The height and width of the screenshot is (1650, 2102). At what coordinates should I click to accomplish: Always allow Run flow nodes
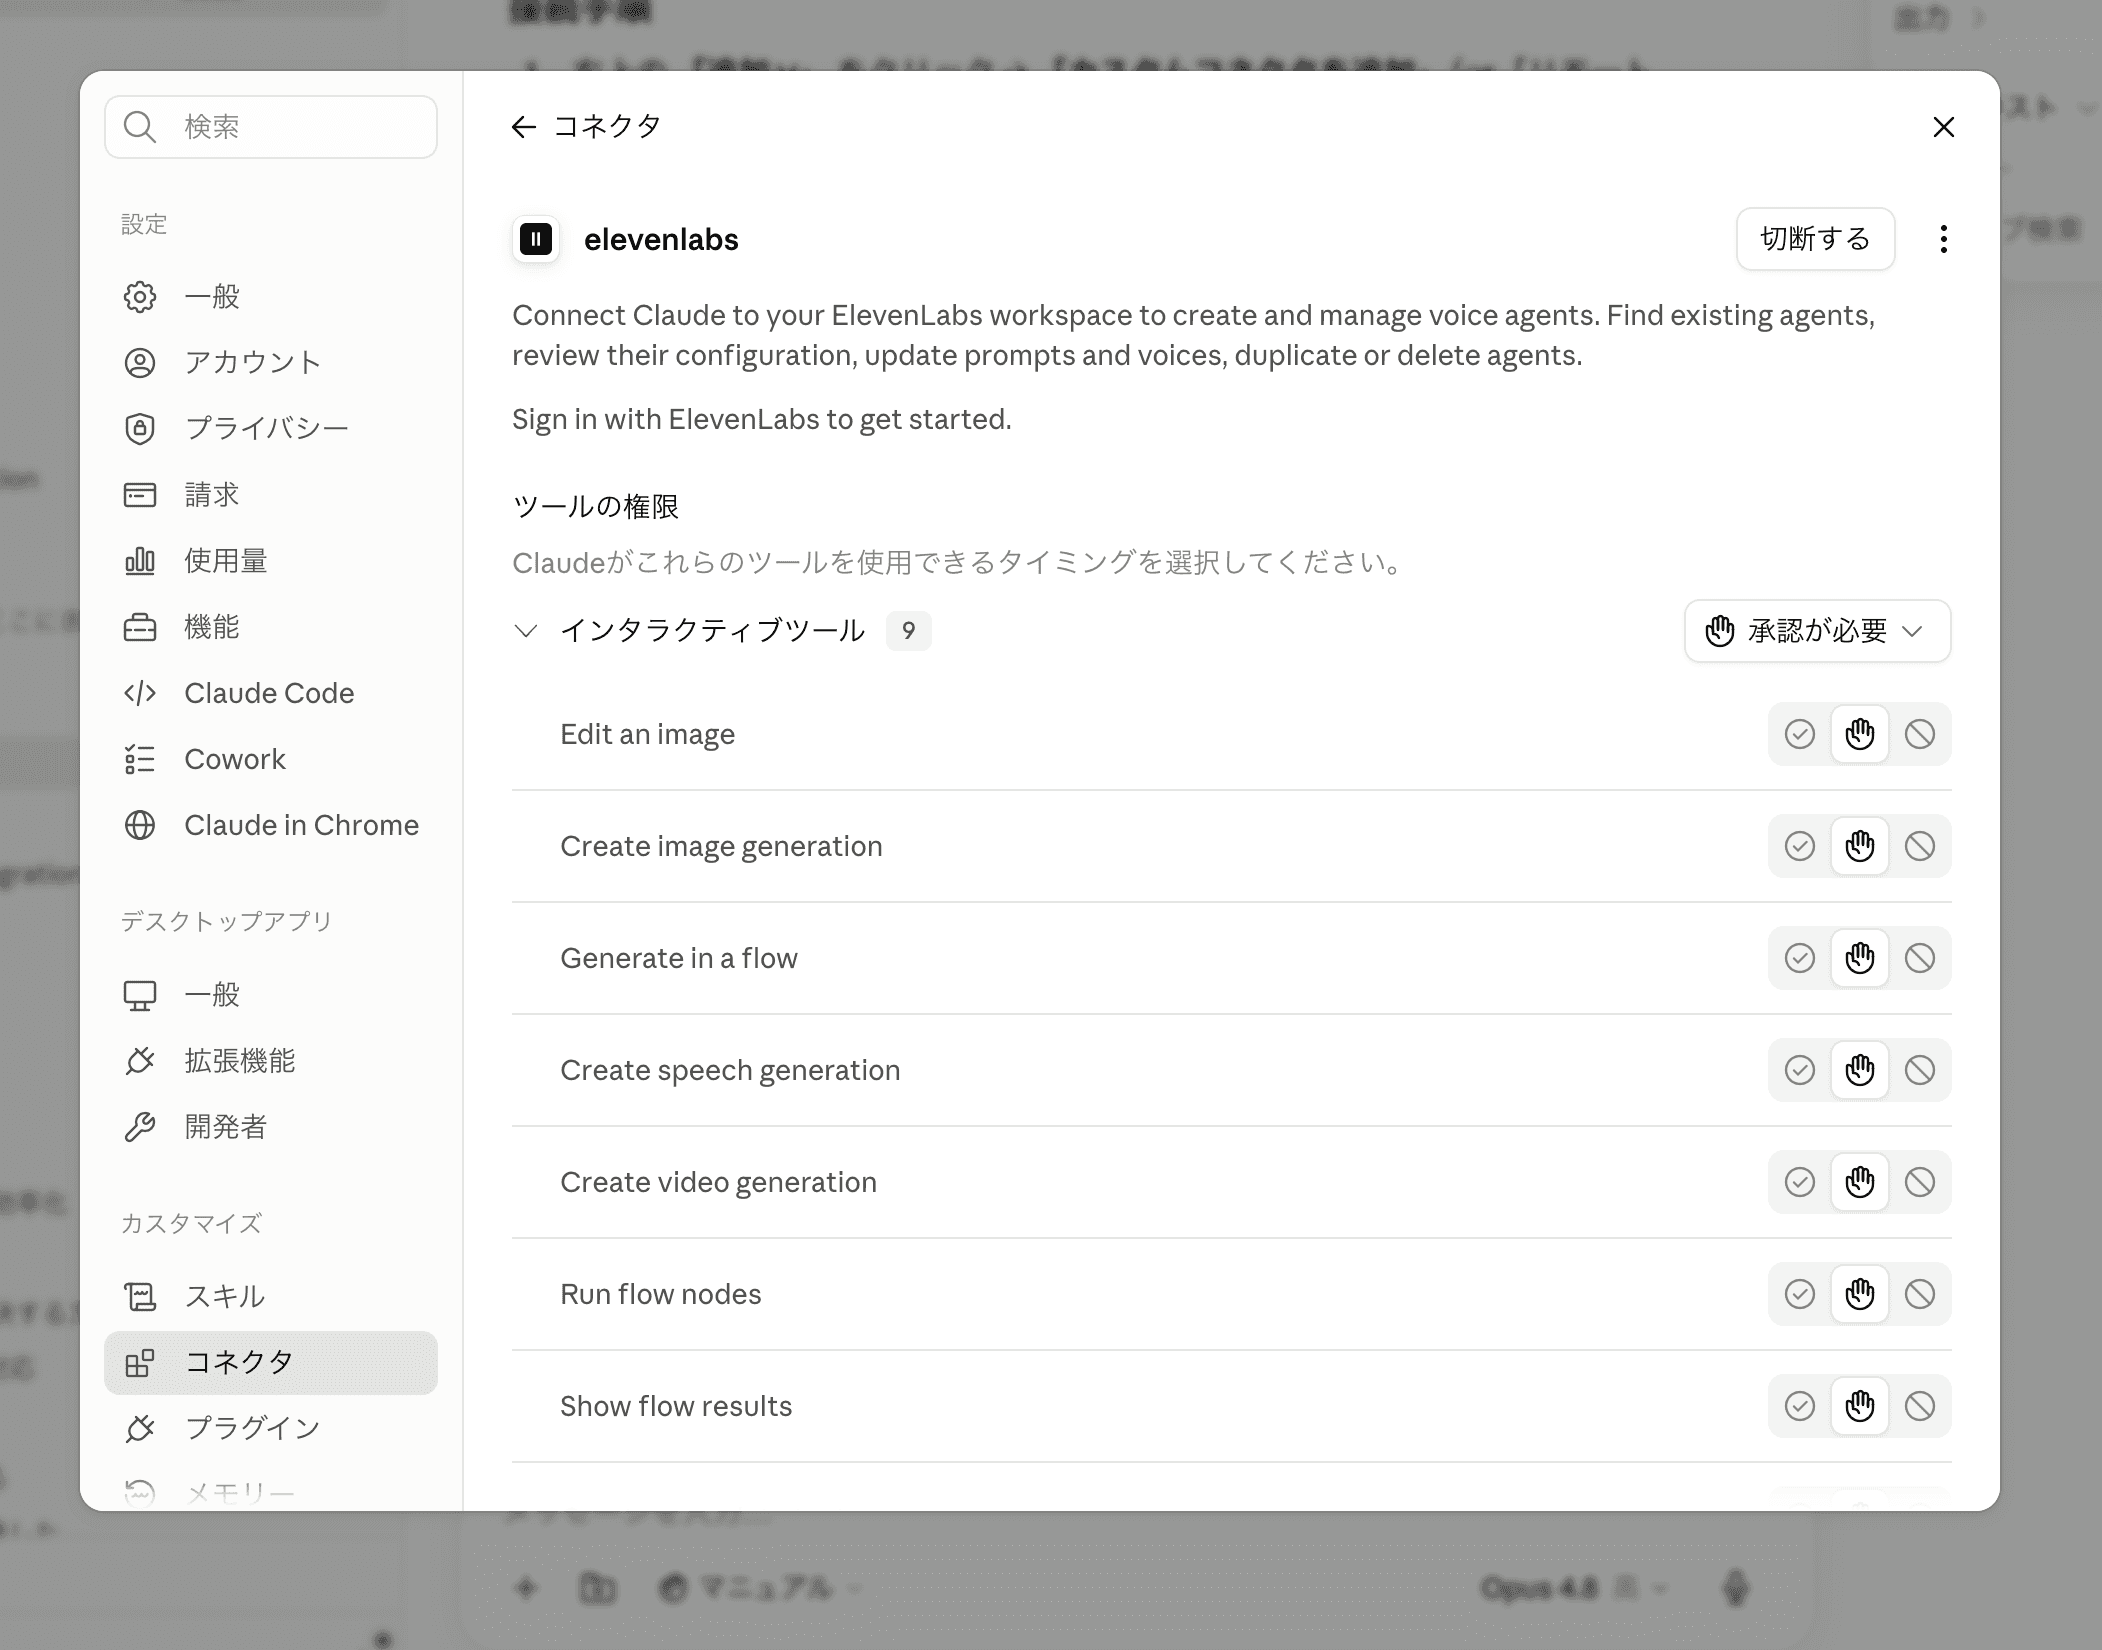pyautogui.click(x=1799, y=1295)
